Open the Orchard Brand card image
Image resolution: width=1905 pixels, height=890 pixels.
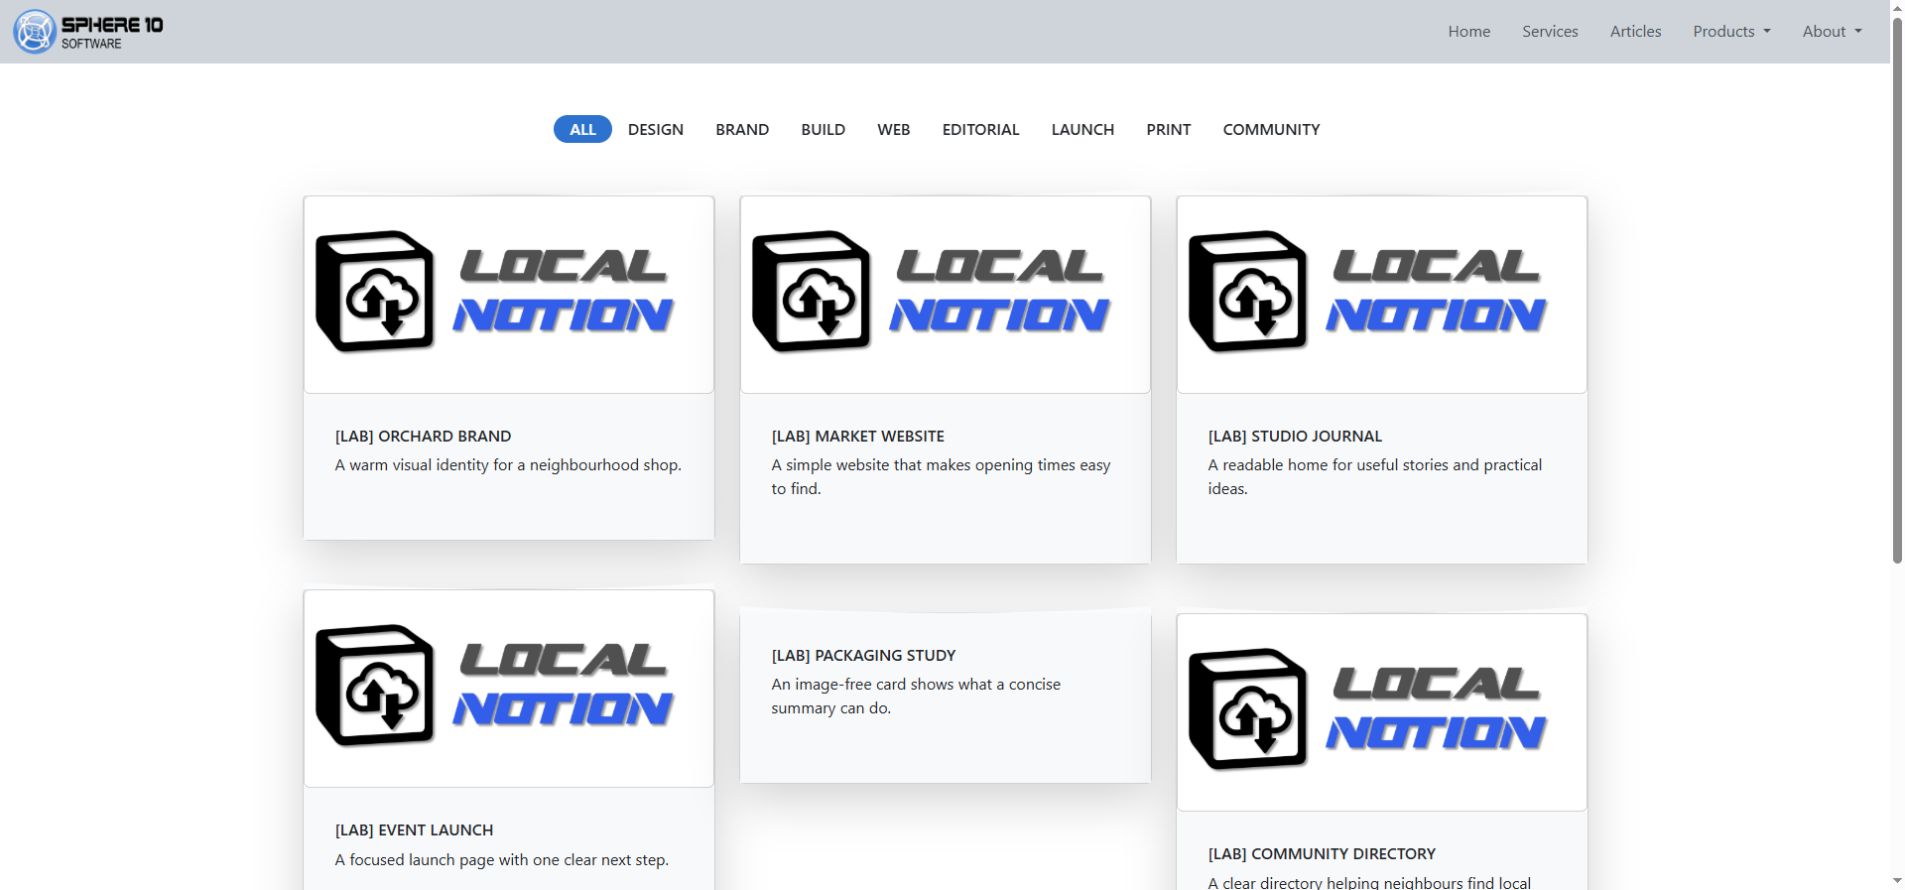click(509, 294)
